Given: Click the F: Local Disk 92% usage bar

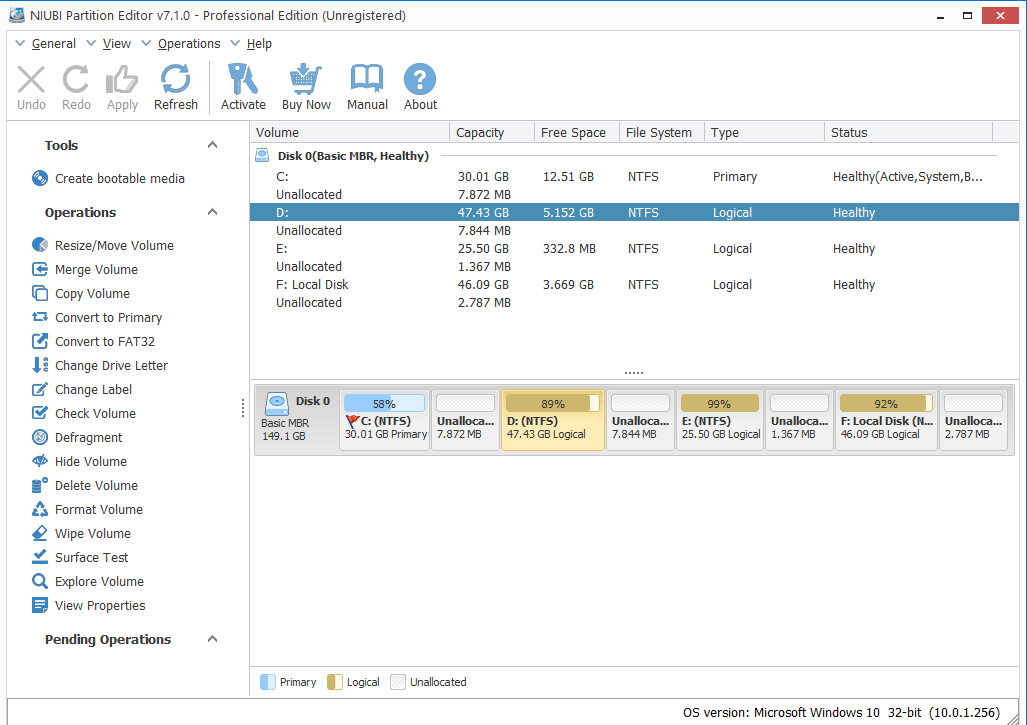Looking at the screenshot, I should 886,403.
